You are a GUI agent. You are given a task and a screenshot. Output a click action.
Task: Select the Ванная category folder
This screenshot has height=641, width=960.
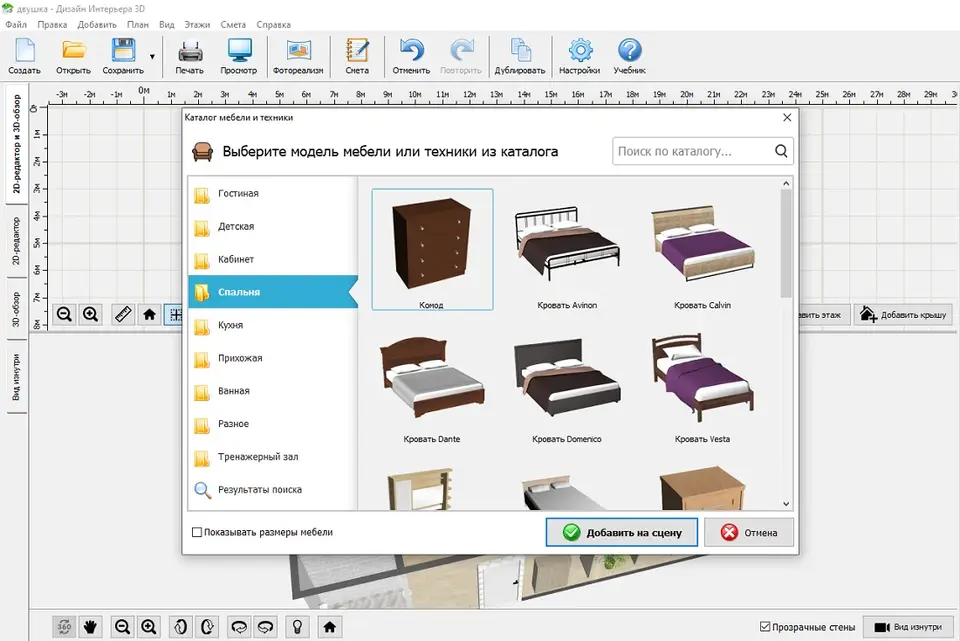pyautogui.click(x=273, y=391)
